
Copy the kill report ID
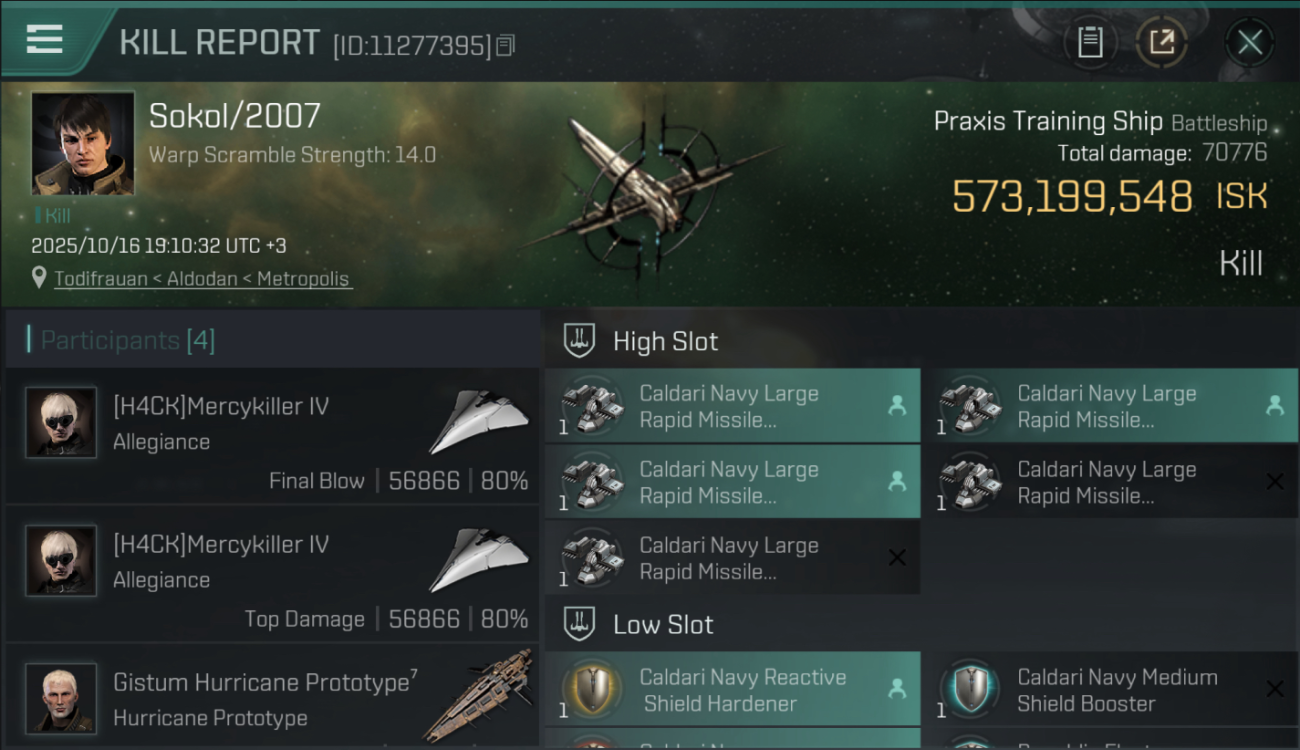pyautogui.click(x=506, y=45)
